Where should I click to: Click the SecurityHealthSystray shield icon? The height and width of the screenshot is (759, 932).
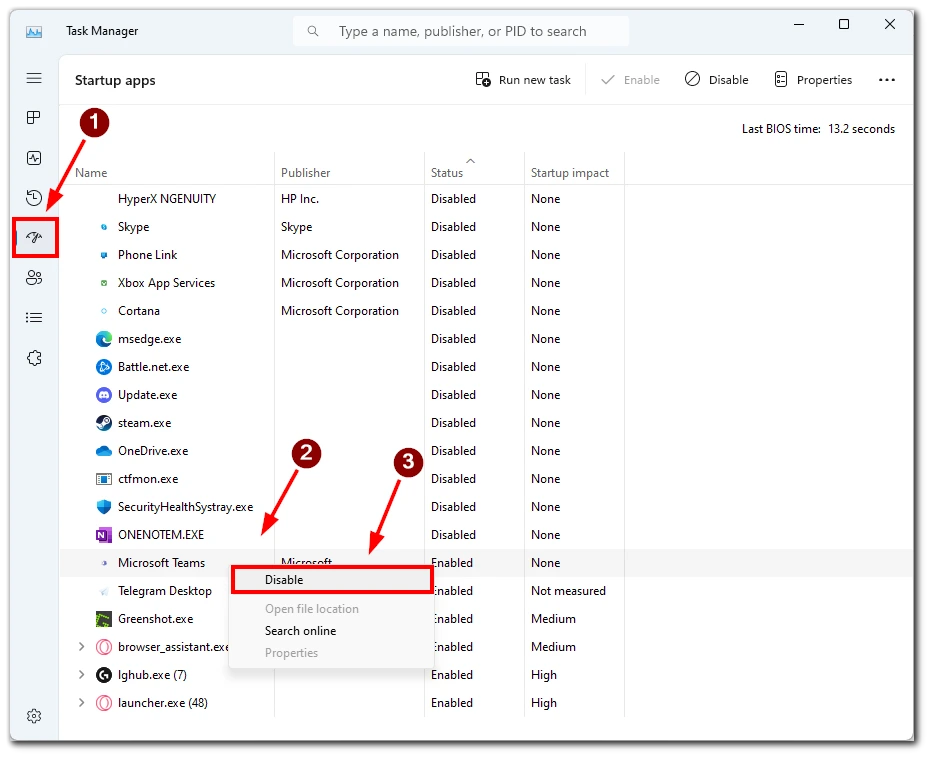(x=104, y=506)
